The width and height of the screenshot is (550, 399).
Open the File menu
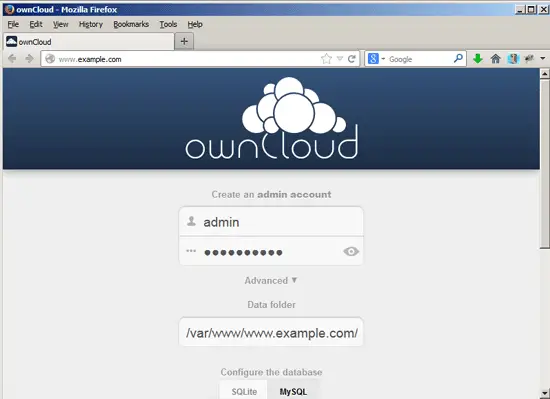click(x=13, y=24)
